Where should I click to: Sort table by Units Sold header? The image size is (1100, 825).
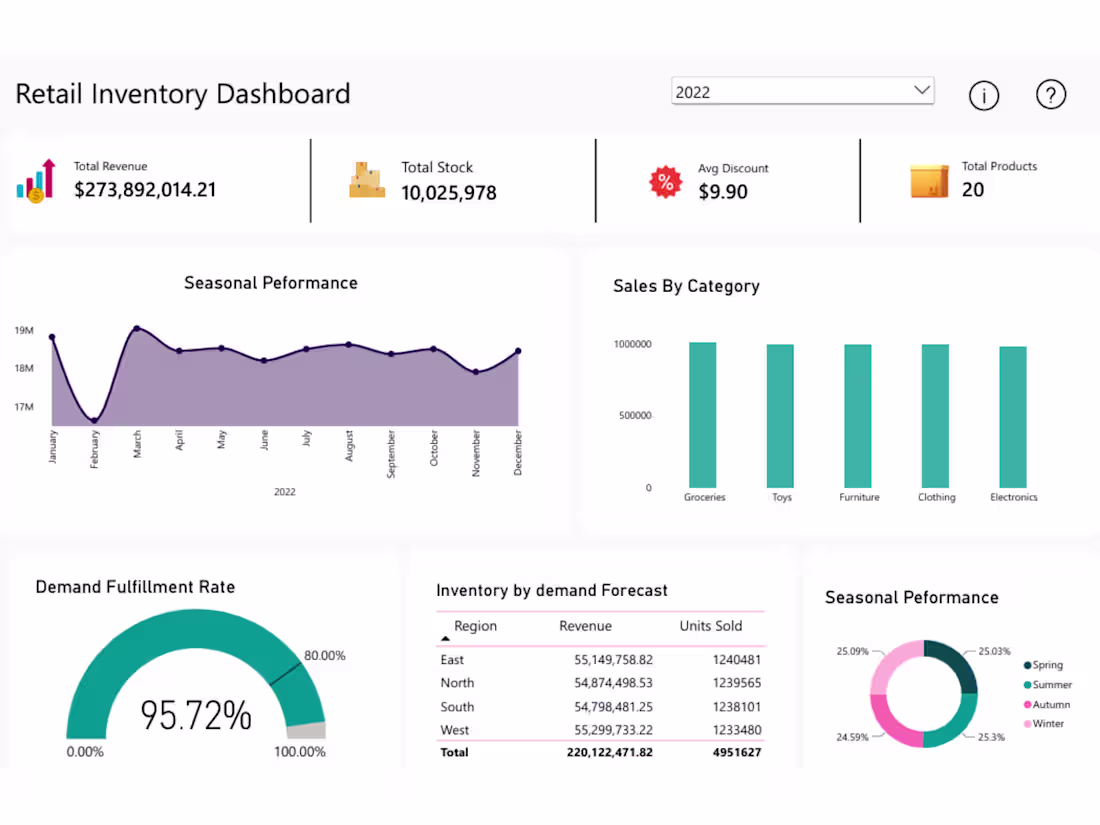[x=711, y=626]
